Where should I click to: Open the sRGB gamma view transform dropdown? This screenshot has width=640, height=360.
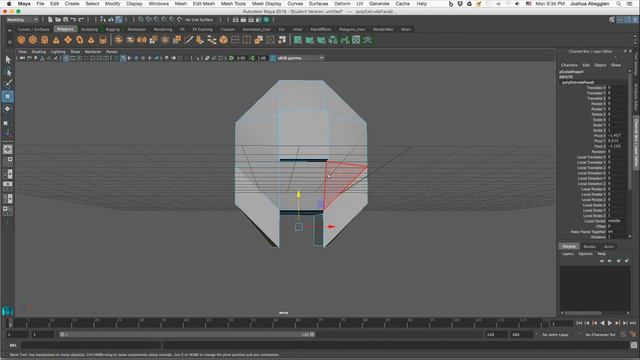click(x=300, y=58)
